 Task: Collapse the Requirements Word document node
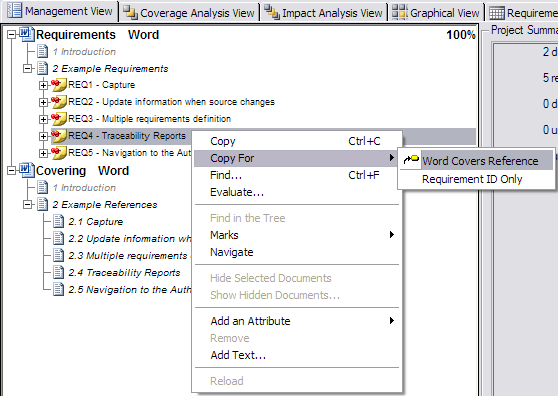click(11, 35)
